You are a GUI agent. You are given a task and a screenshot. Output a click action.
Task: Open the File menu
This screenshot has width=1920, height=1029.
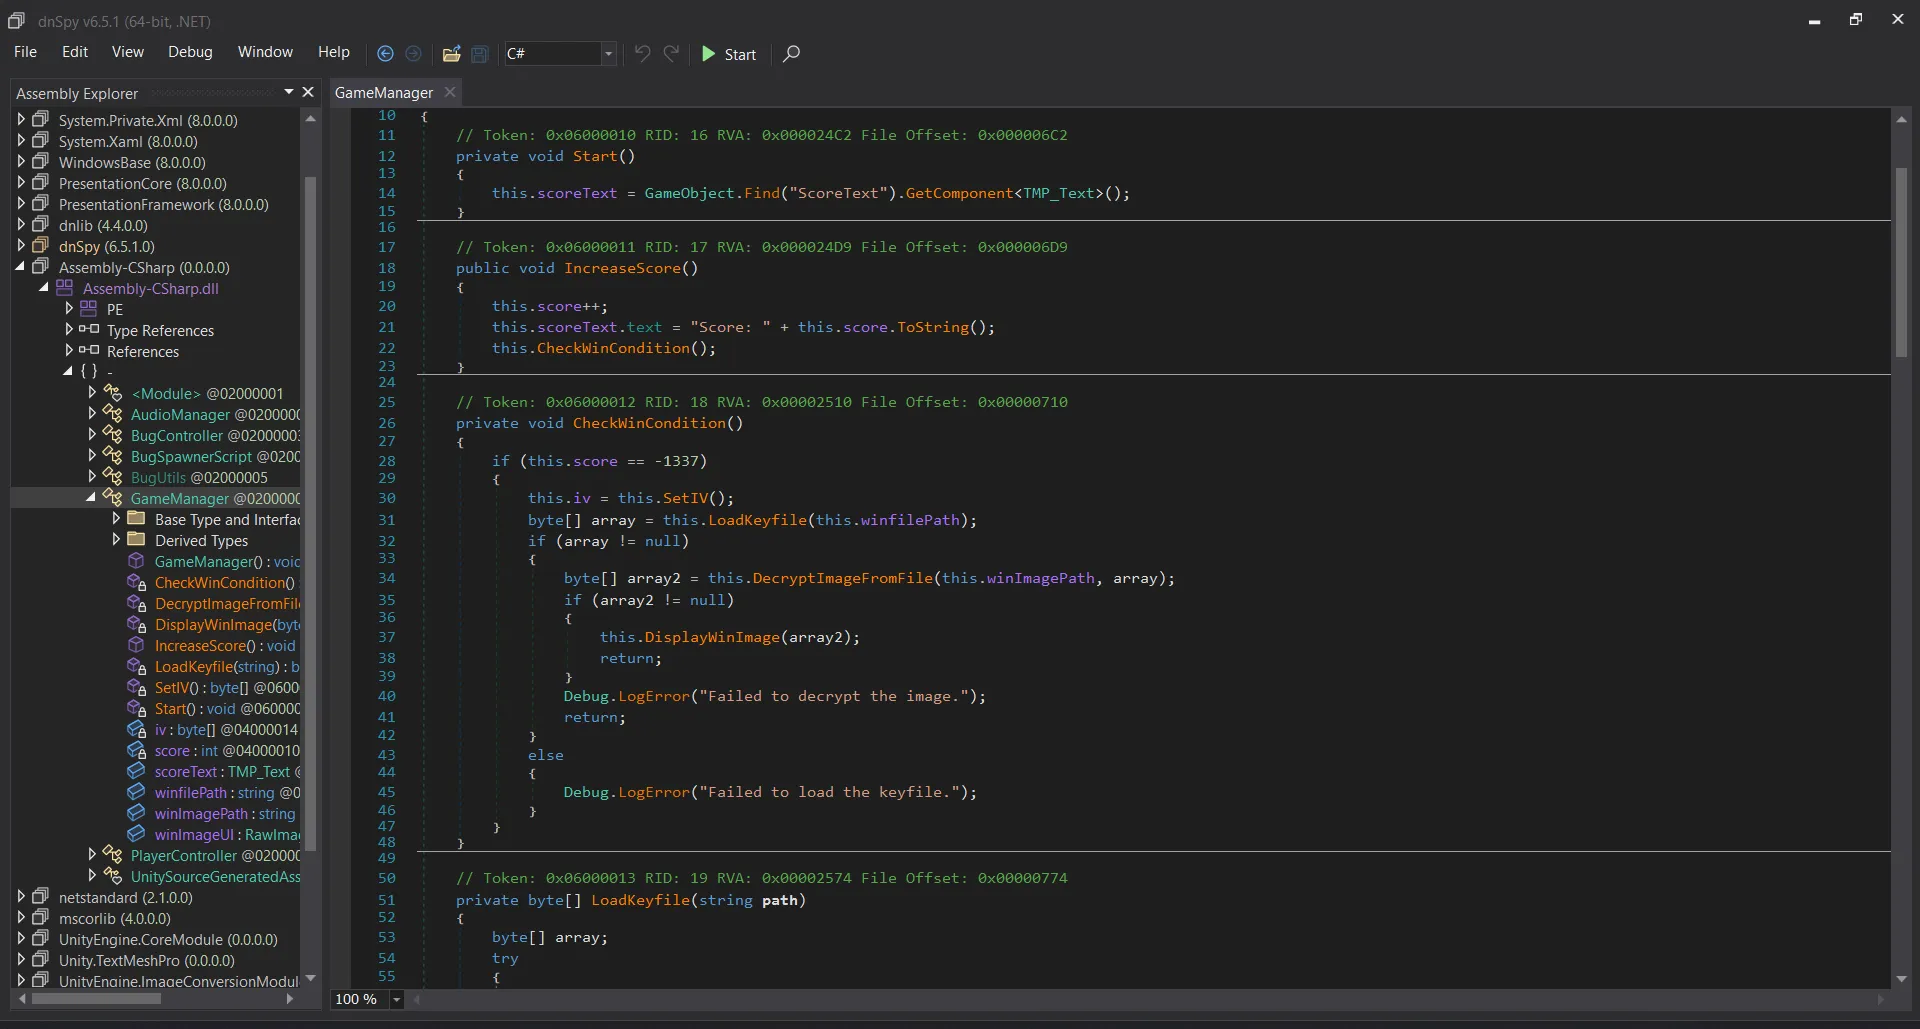tap(25, 52)
